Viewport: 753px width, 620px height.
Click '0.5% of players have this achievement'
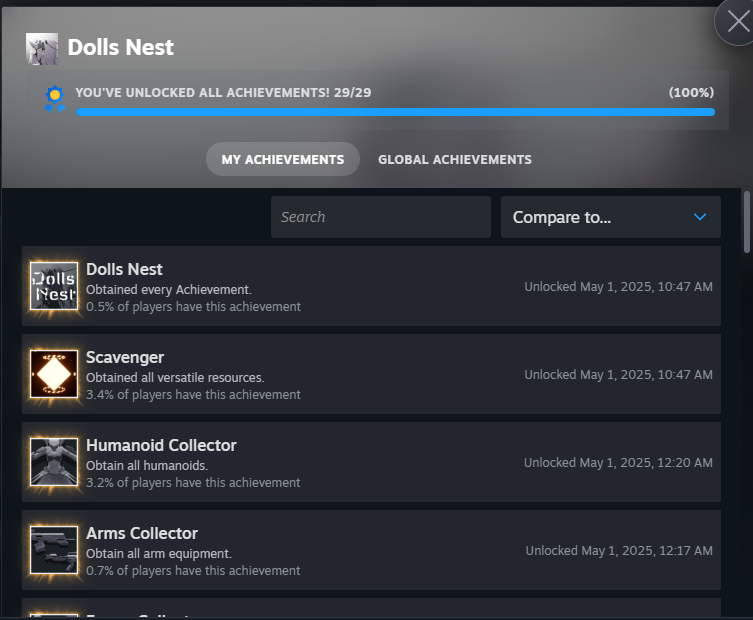(x=193, y=306)
